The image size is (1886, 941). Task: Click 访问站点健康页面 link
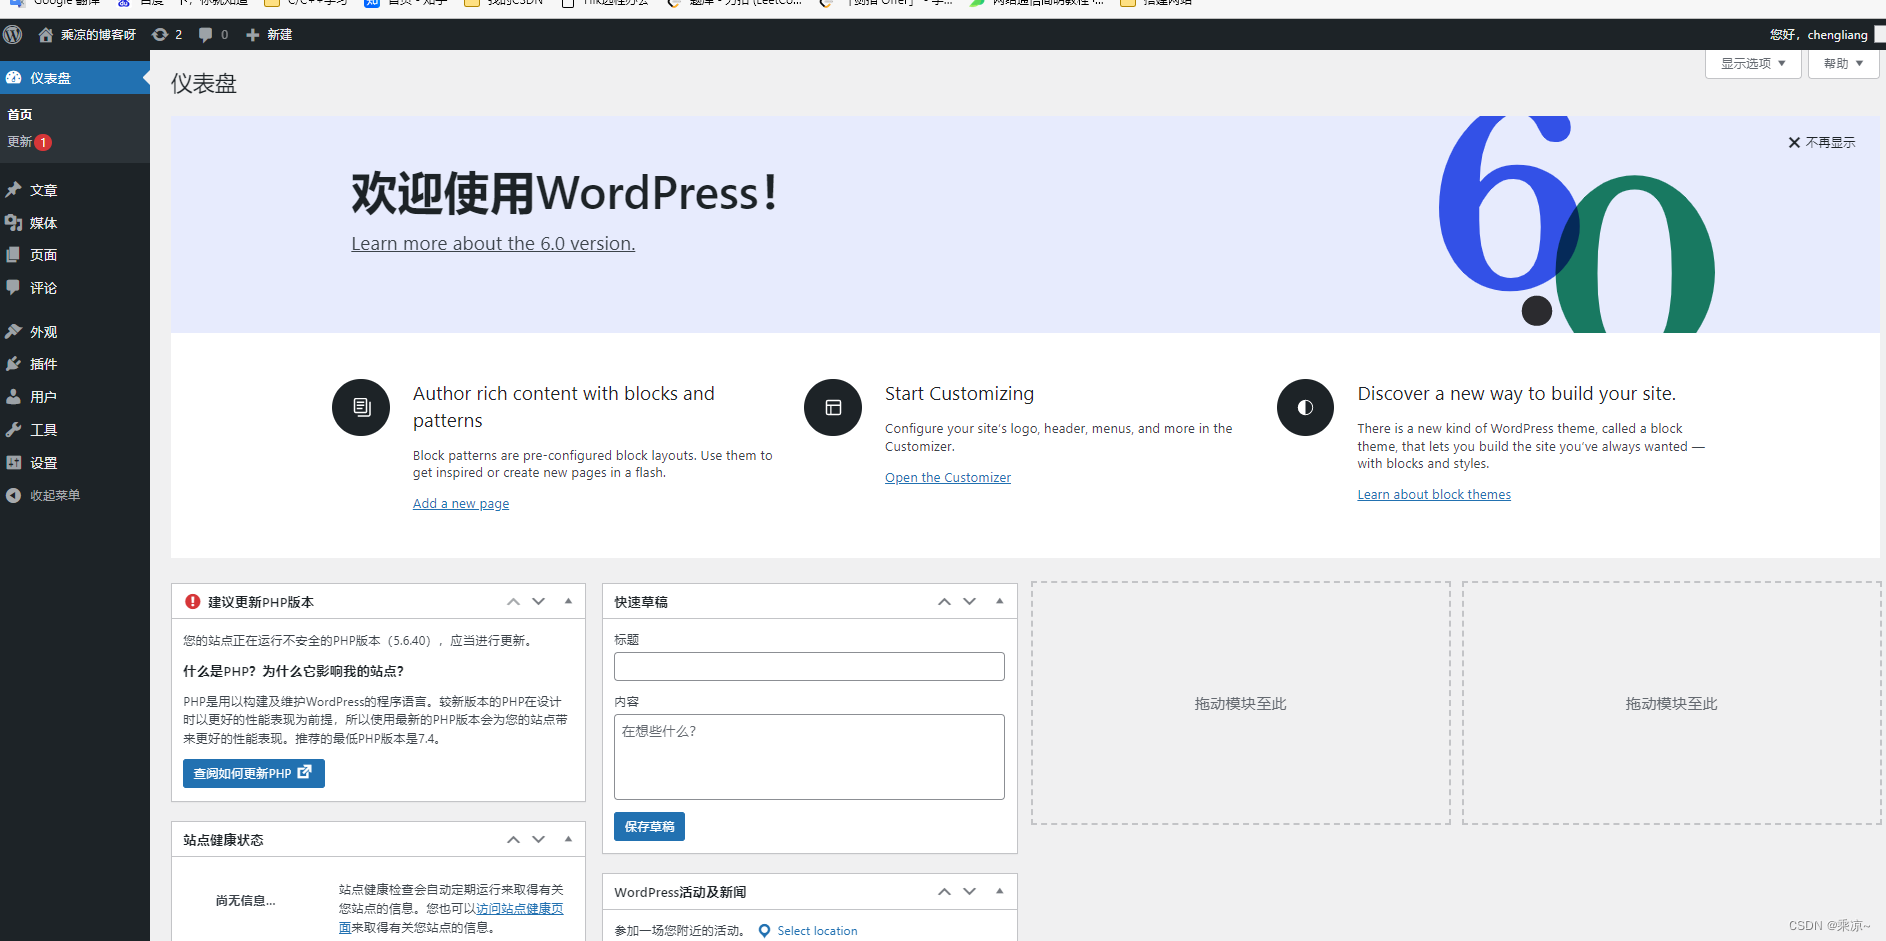(x=519, y=909)
